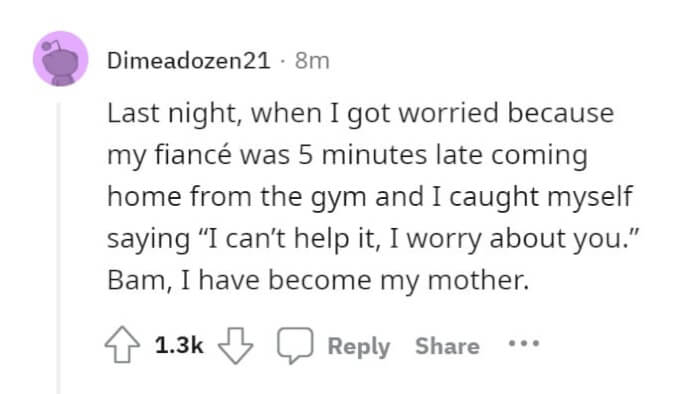The image size is (700, 394).
Task: Click the word "fiancé" in the comment
Action: (x=194, y=155)
